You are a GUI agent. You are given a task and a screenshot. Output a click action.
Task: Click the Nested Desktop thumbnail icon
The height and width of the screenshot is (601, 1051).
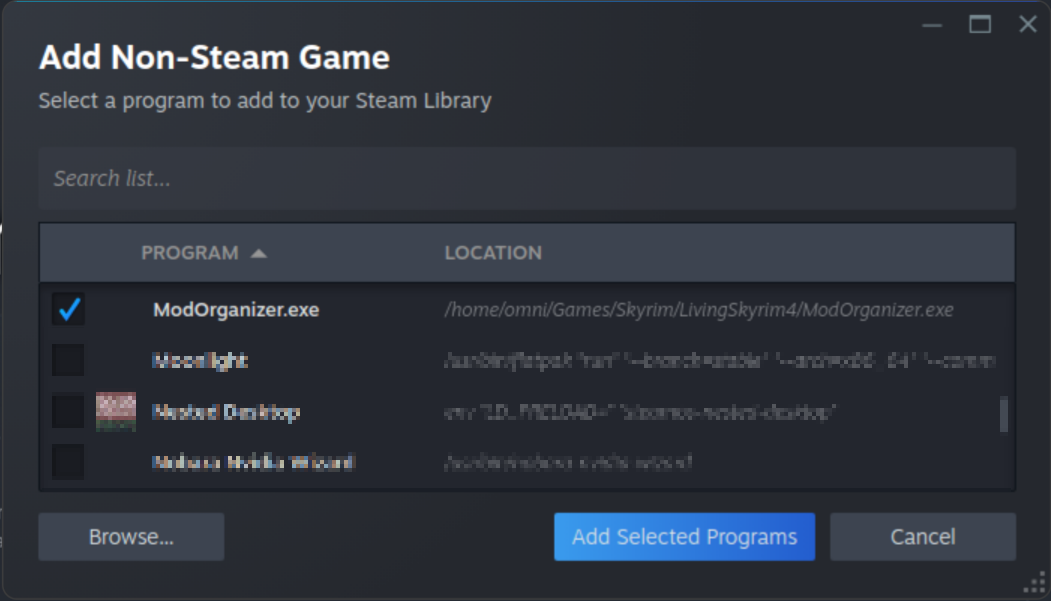pos(116,411)
